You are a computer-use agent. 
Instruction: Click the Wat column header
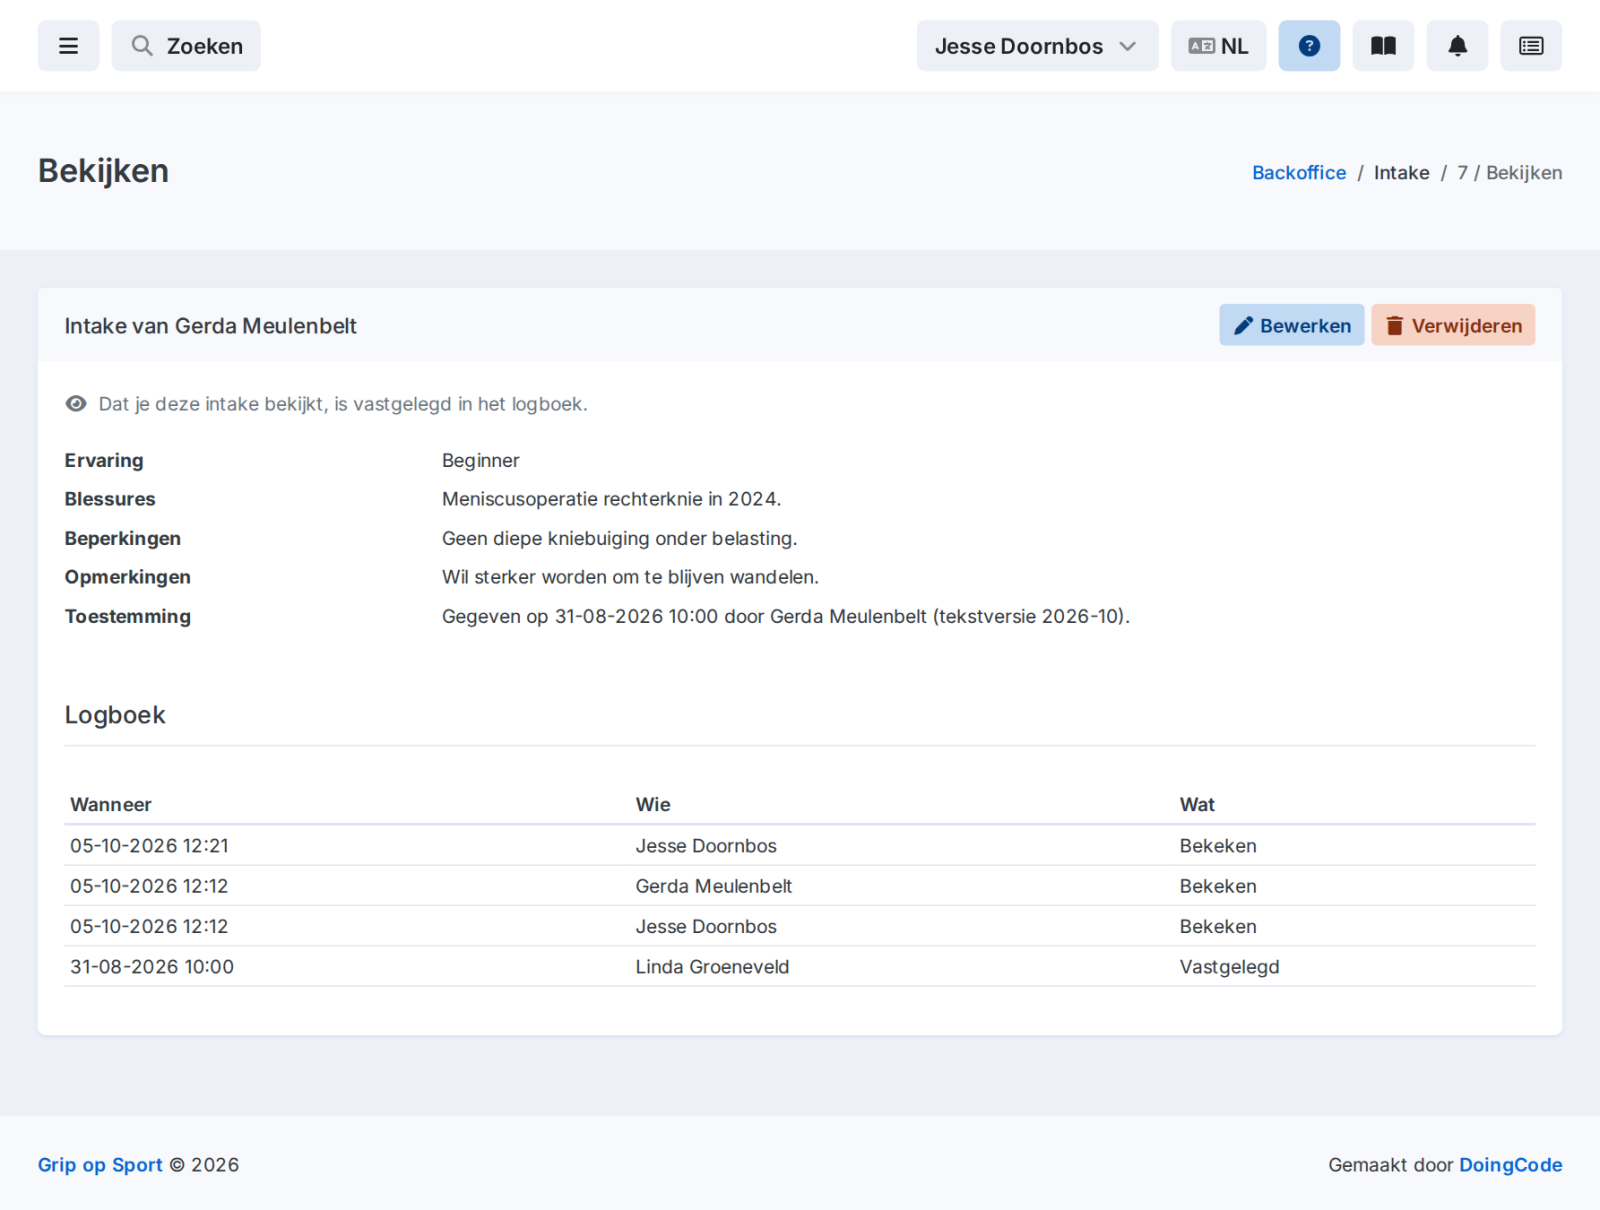[x=1197, y=805]
